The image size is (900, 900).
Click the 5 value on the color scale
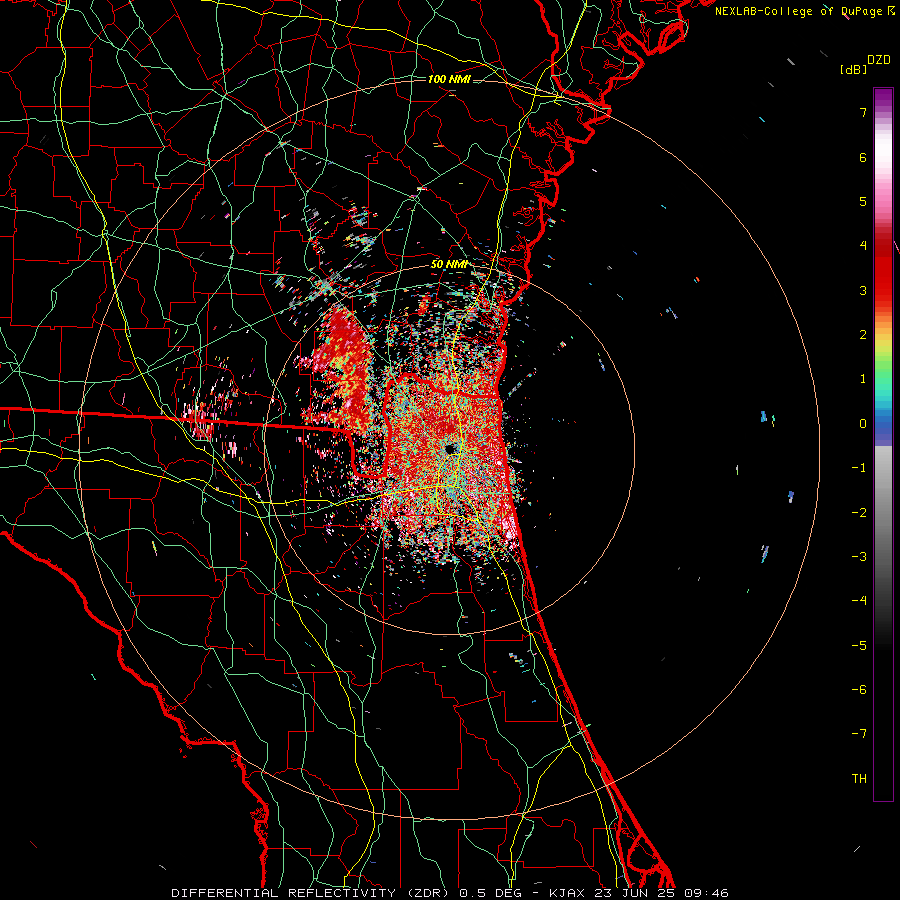tap(863, 201)
